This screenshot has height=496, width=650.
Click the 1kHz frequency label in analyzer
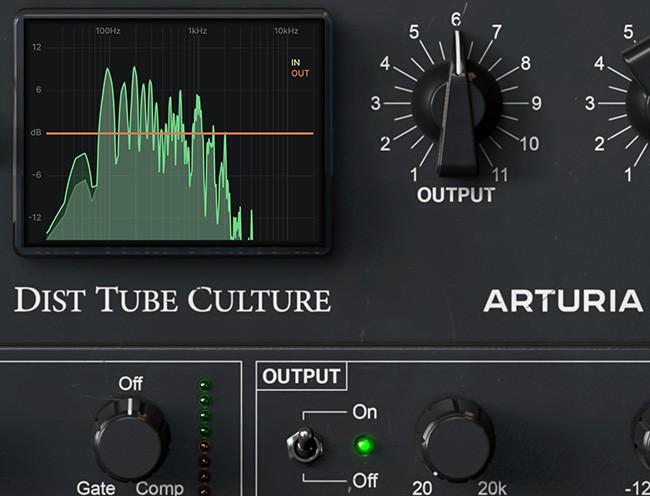click(x=197, y=31)
